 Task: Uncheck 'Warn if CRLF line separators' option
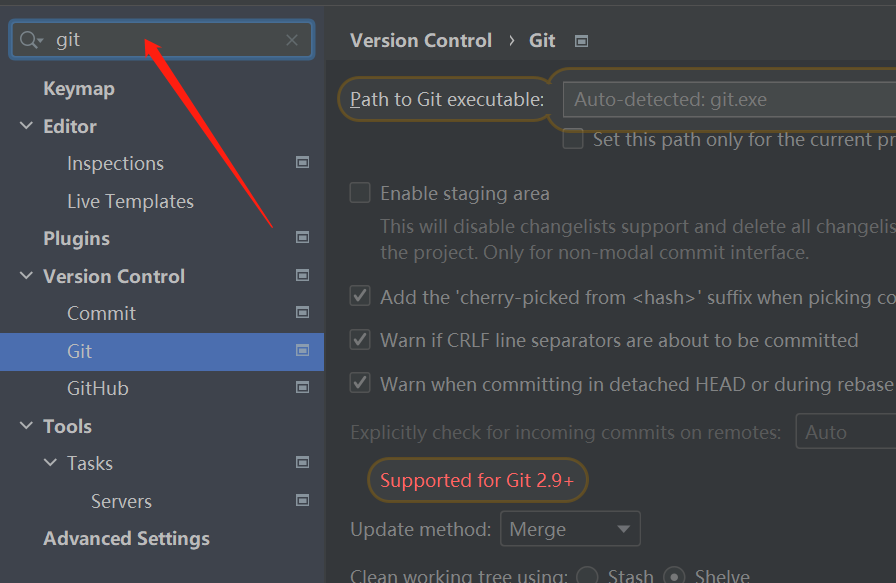pyautogui.click(x=359, y=340)
